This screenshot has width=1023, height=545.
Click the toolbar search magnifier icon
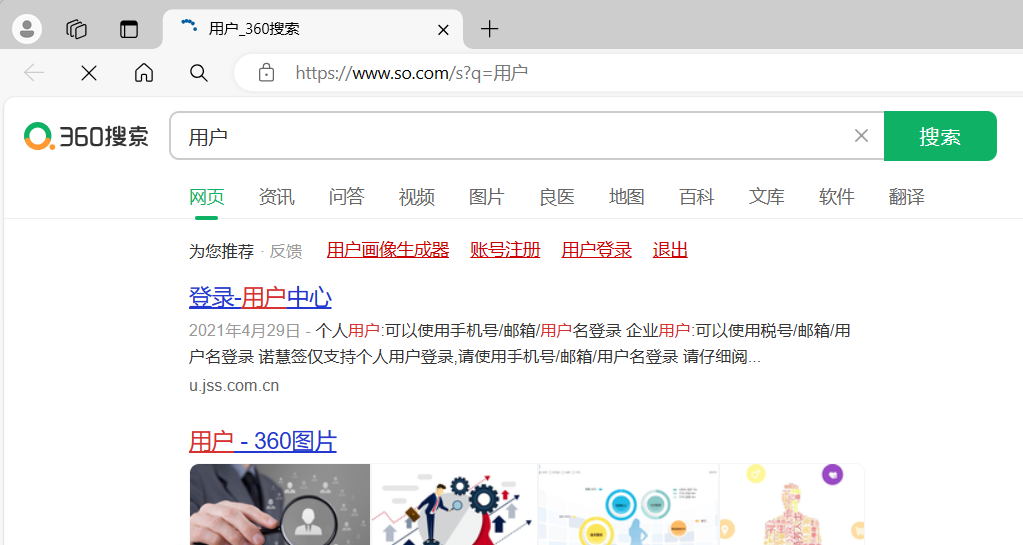click(x=198, y=72)
